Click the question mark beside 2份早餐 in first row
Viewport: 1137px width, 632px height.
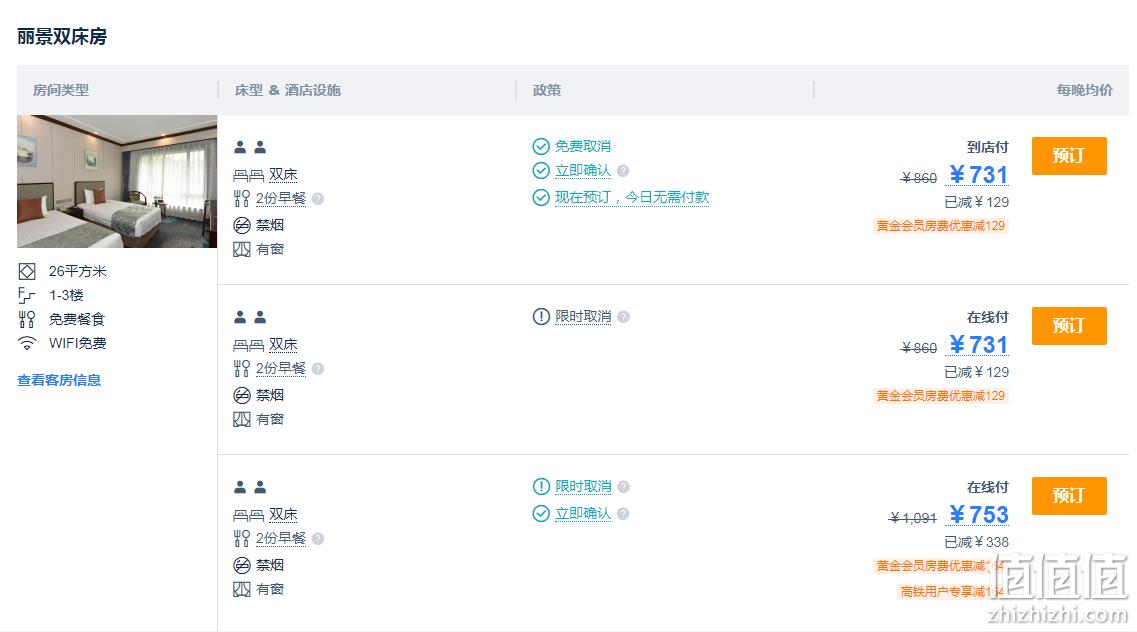(x=318, y=199)
